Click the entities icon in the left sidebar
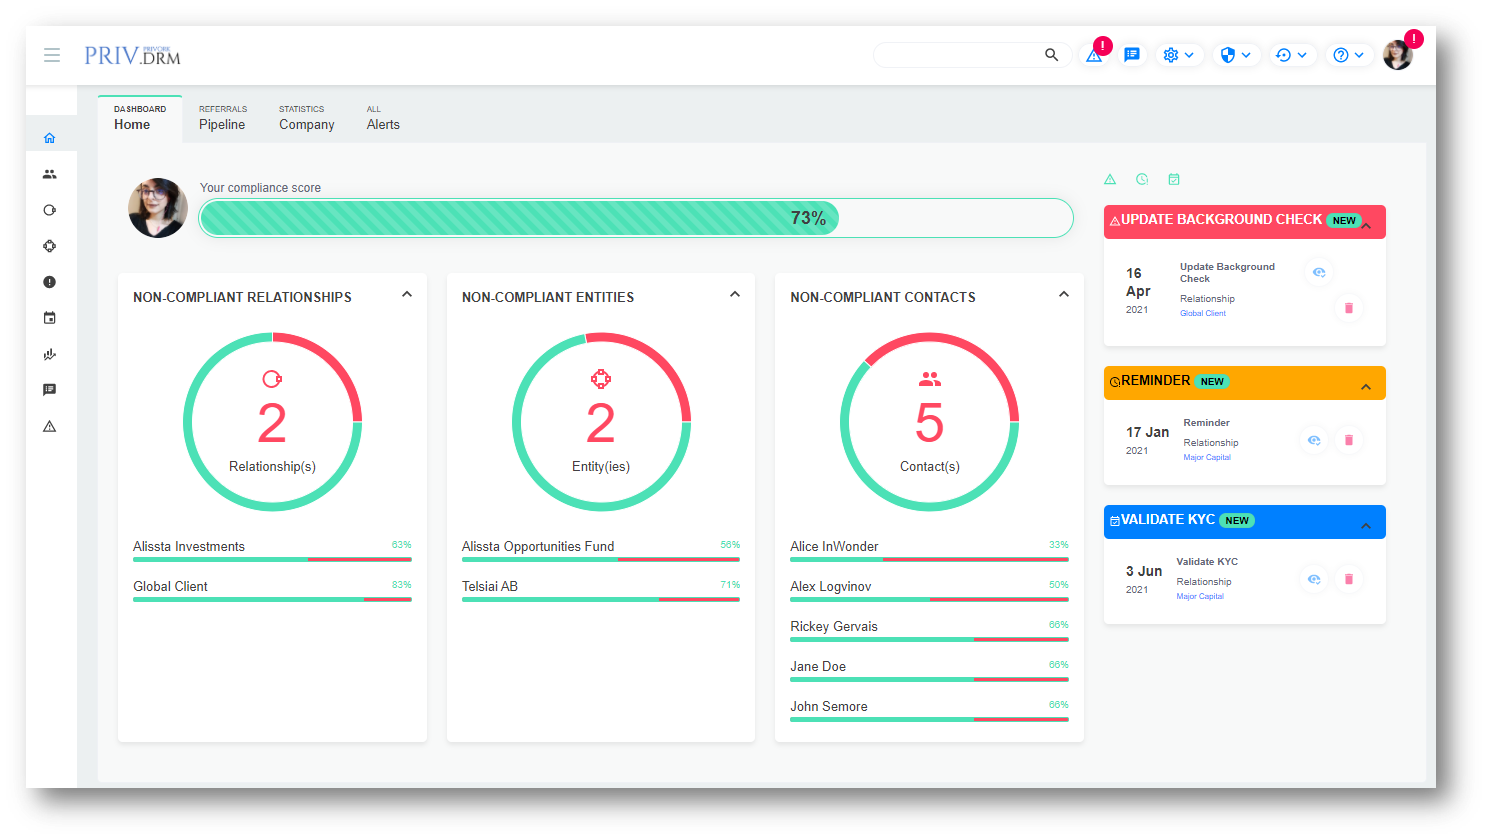Viewport: 1488px width, 840px height. point(50,246)
